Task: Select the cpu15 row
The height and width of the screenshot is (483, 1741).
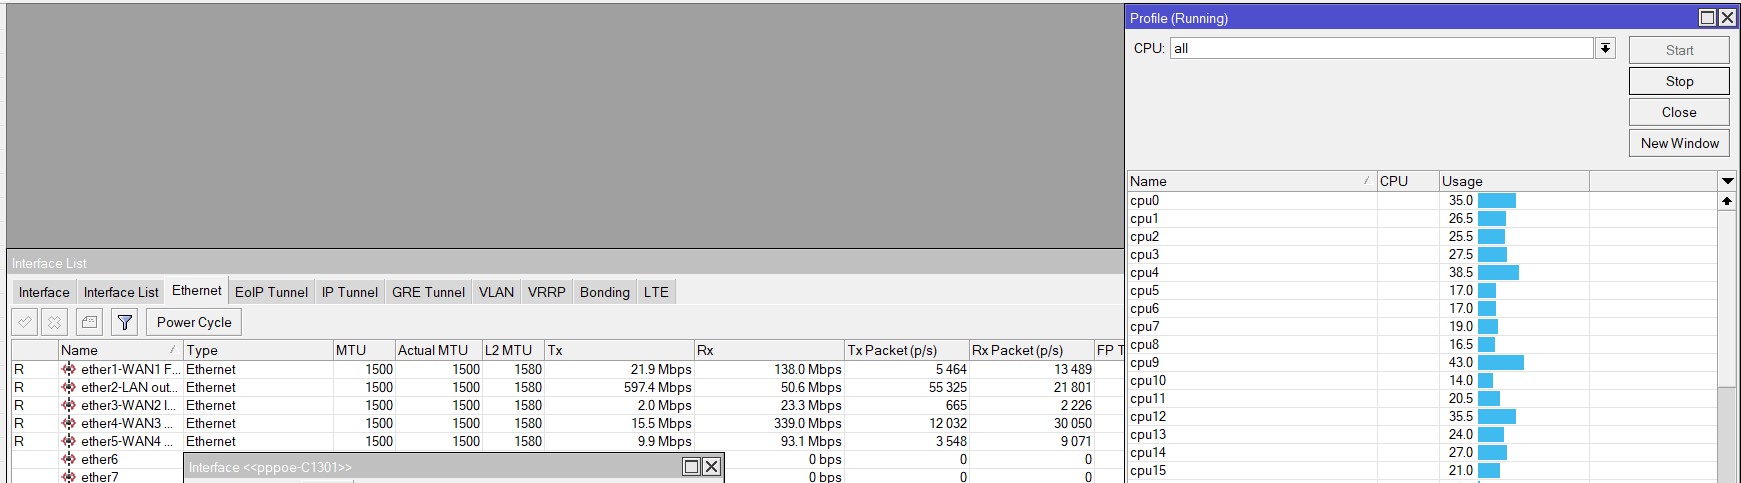Action: point(1421,471)
